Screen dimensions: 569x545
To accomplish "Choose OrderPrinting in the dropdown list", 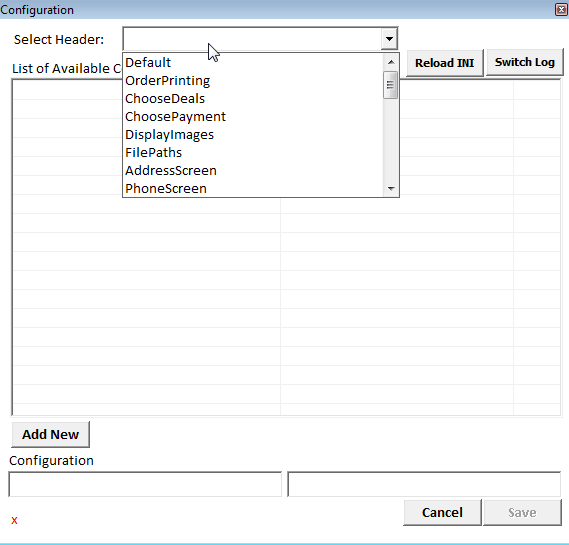I will click(x=253, y=81).
